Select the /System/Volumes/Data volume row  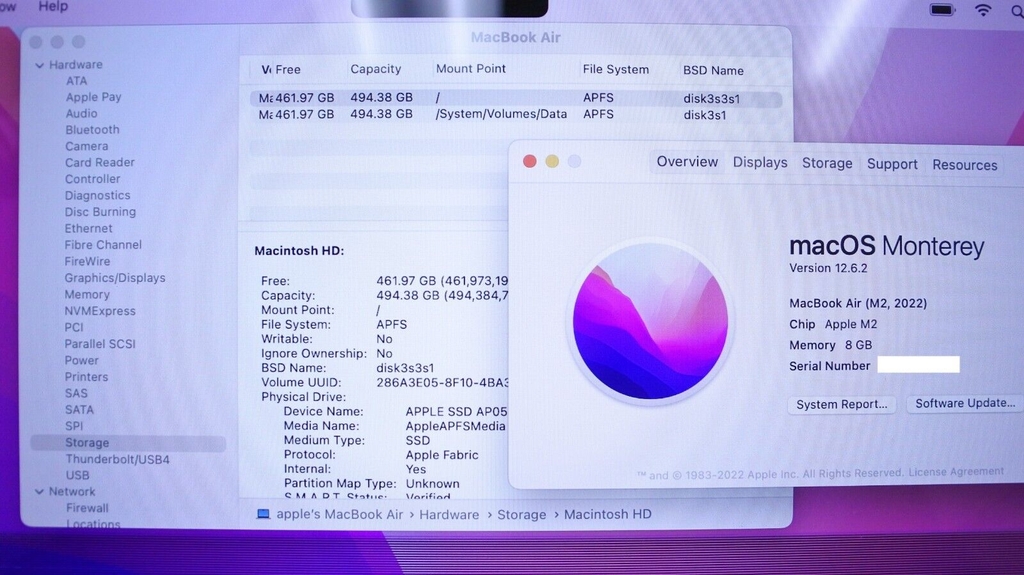pyautogui.click(x=516, y=114)
